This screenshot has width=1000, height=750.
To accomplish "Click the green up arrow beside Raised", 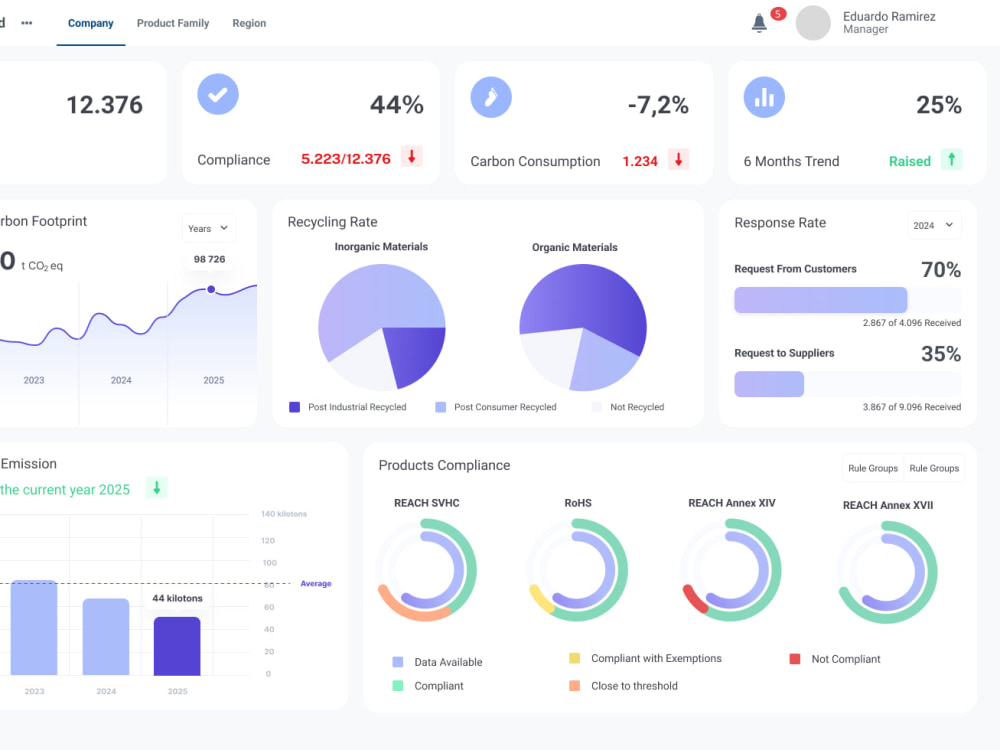I will (x=952, y=159).
